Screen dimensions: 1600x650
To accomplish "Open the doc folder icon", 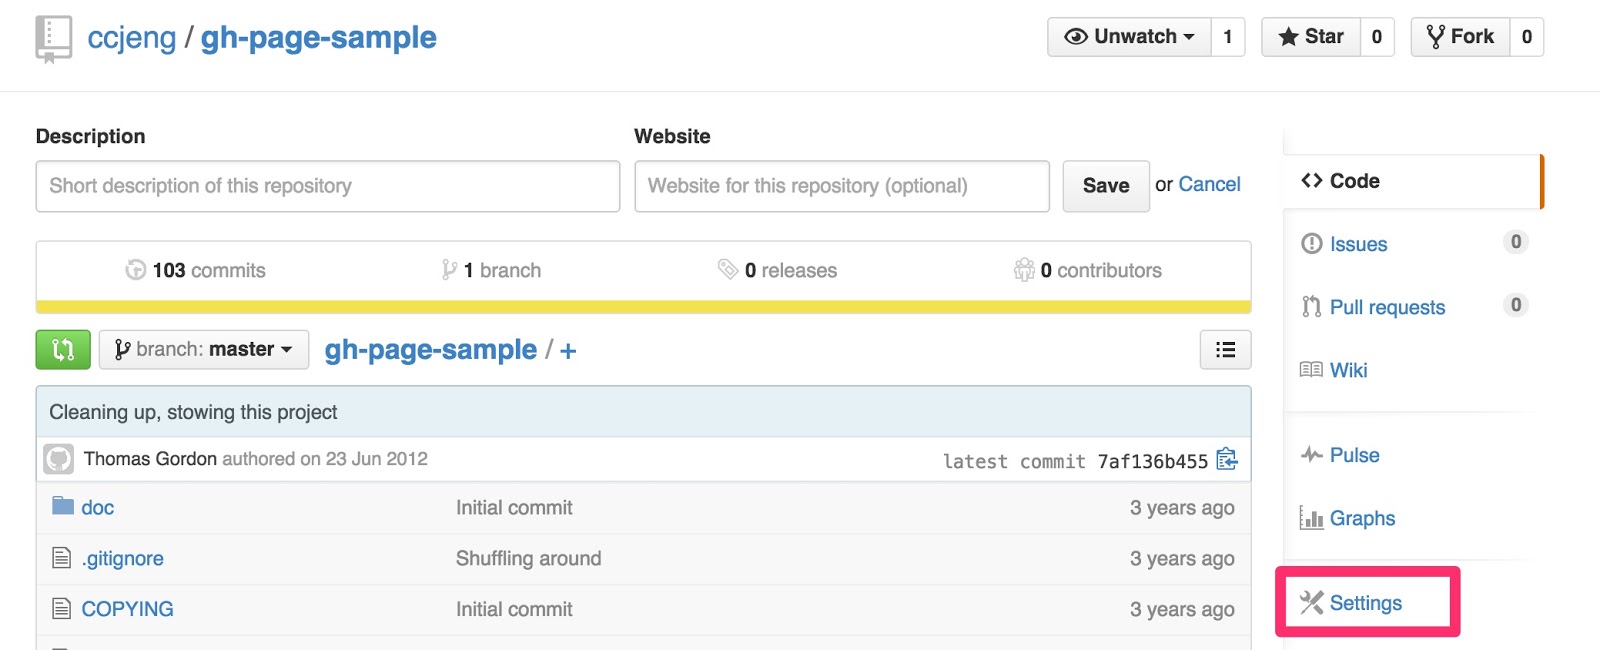I will click(x=63, y=506).
